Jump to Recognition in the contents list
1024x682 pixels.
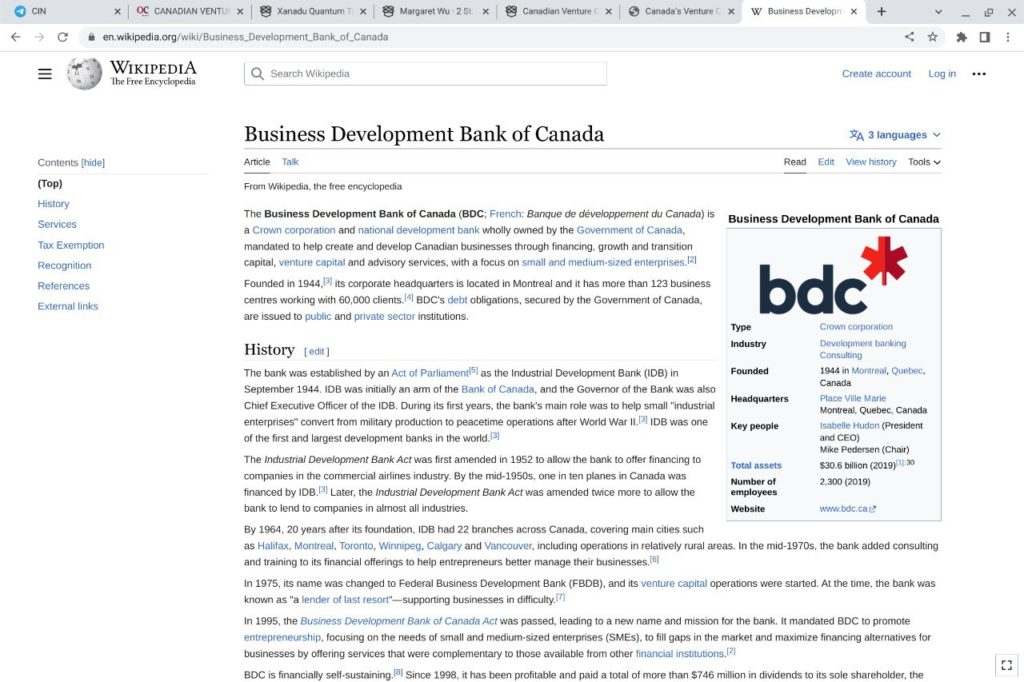[x=64, y=265]
